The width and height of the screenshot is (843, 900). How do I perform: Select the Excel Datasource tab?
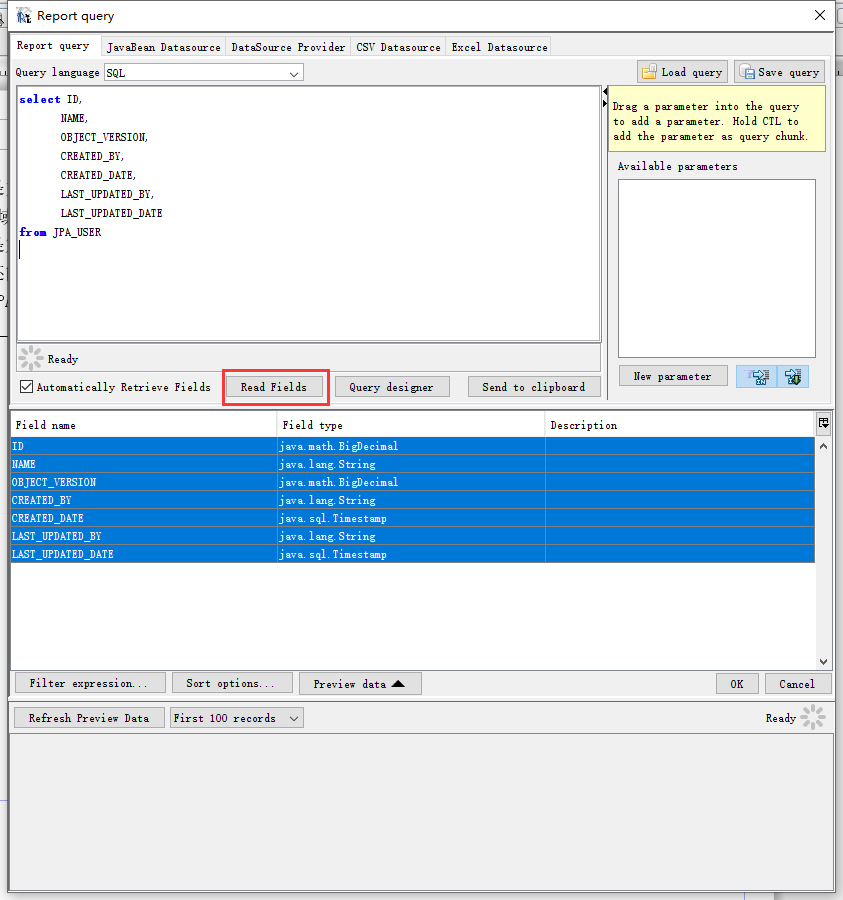[x=499, y=47]
